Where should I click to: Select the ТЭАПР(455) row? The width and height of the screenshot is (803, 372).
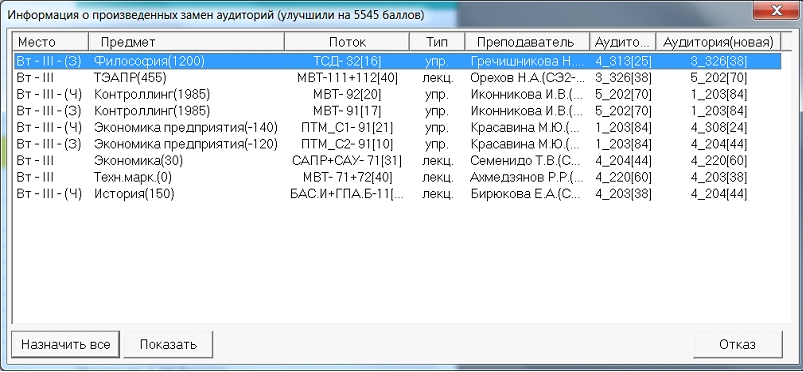(397, 78)
